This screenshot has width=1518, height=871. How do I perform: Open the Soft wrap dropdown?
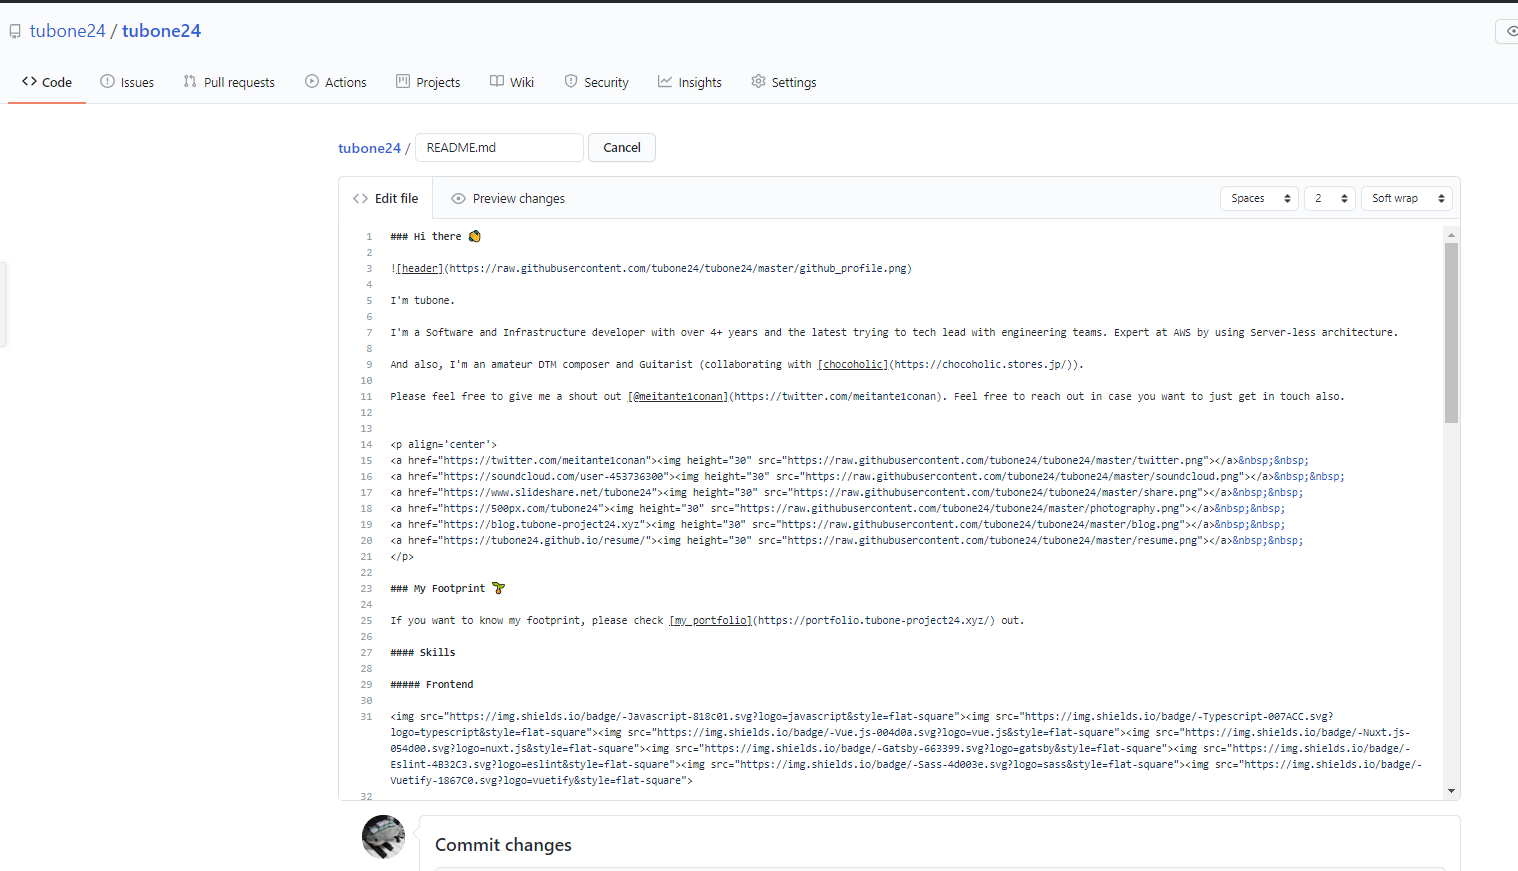pyautogui.click(x=1405, y=198)
